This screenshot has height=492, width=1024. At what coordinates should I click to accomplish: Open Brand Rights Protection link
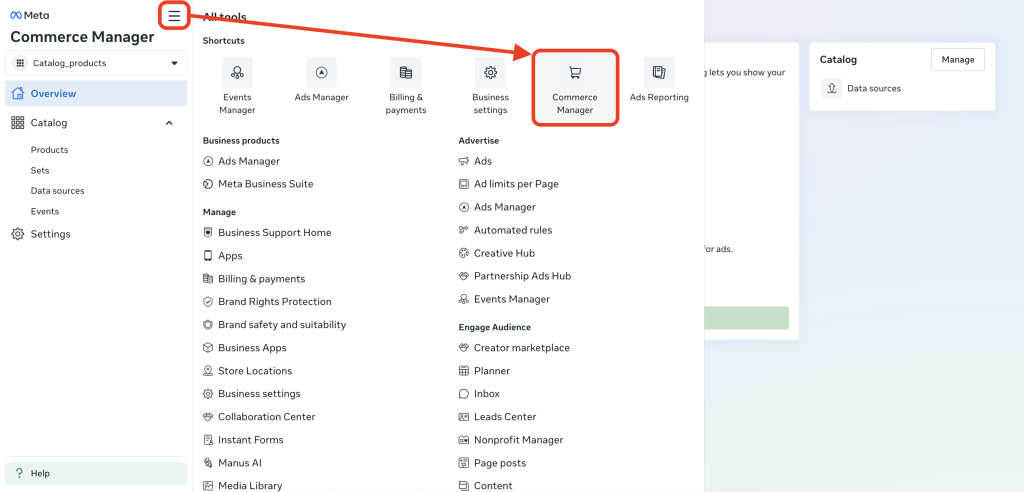(274, 302)
